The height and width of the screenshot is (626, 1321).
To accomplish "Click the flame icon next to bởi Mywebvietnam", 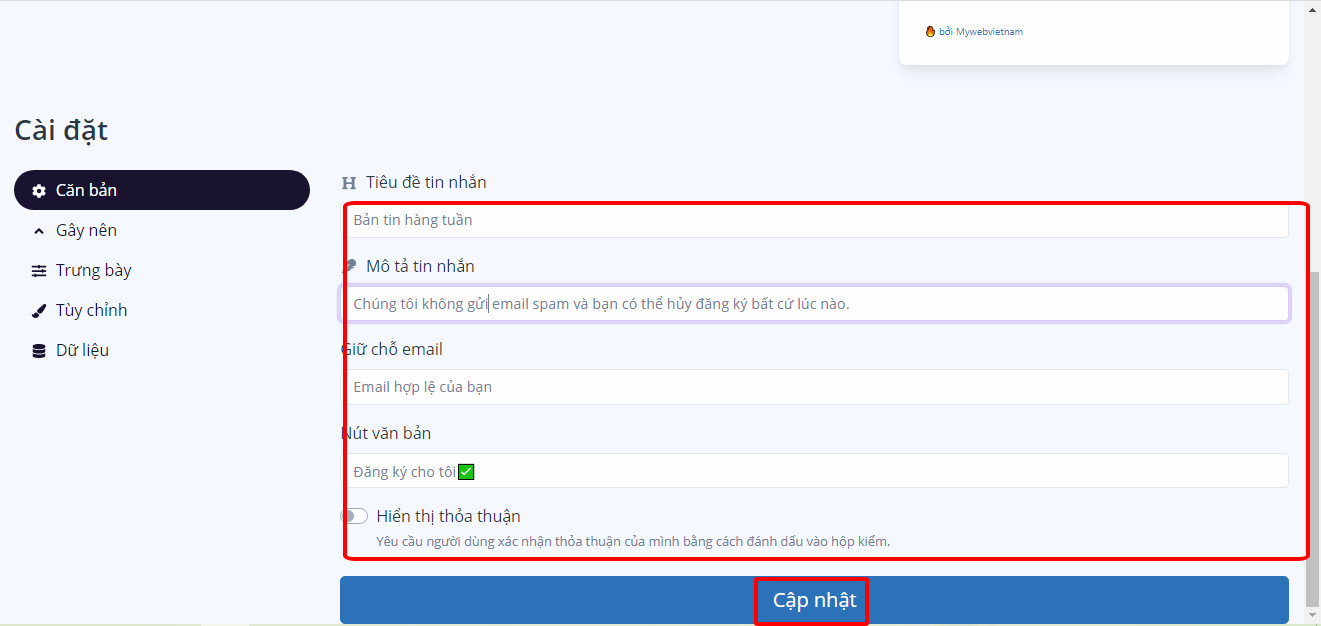I will coord(930,31).
